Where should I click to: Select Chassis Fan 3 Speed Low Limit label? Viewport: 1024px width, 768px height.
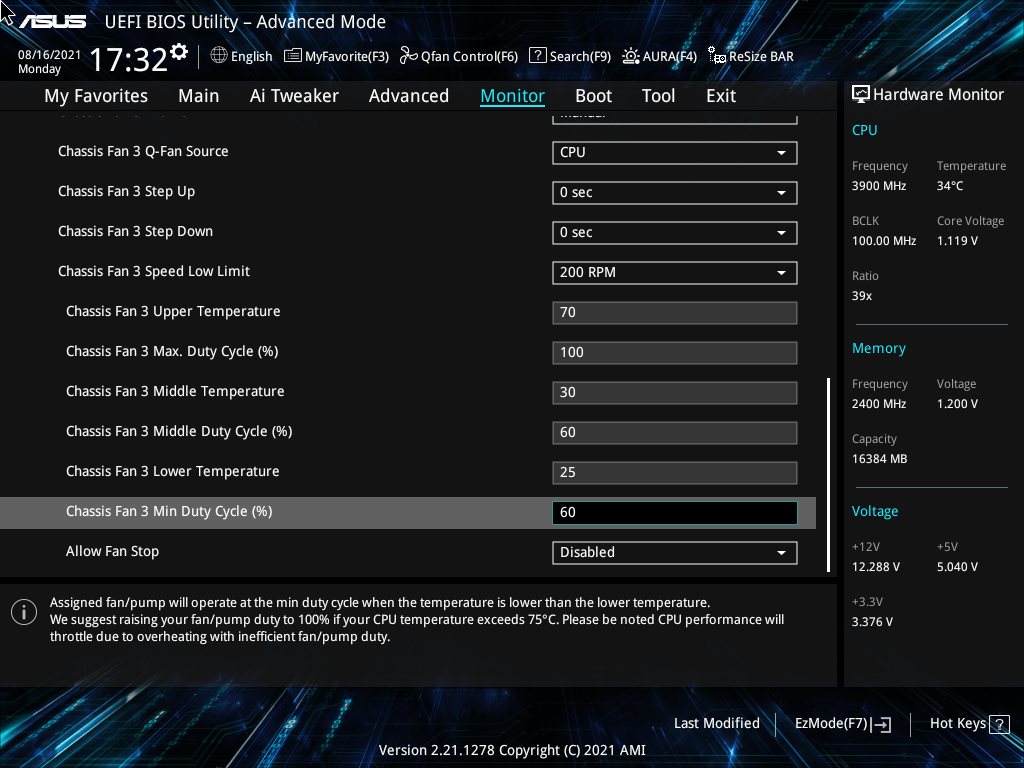point(153,271)
